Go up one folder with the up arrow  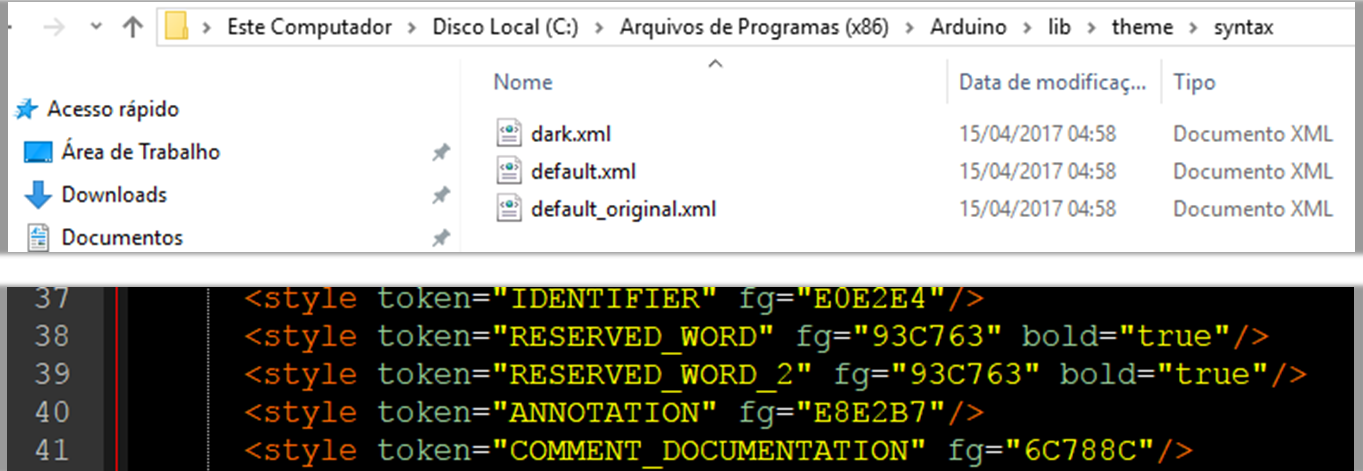(132, 27)
